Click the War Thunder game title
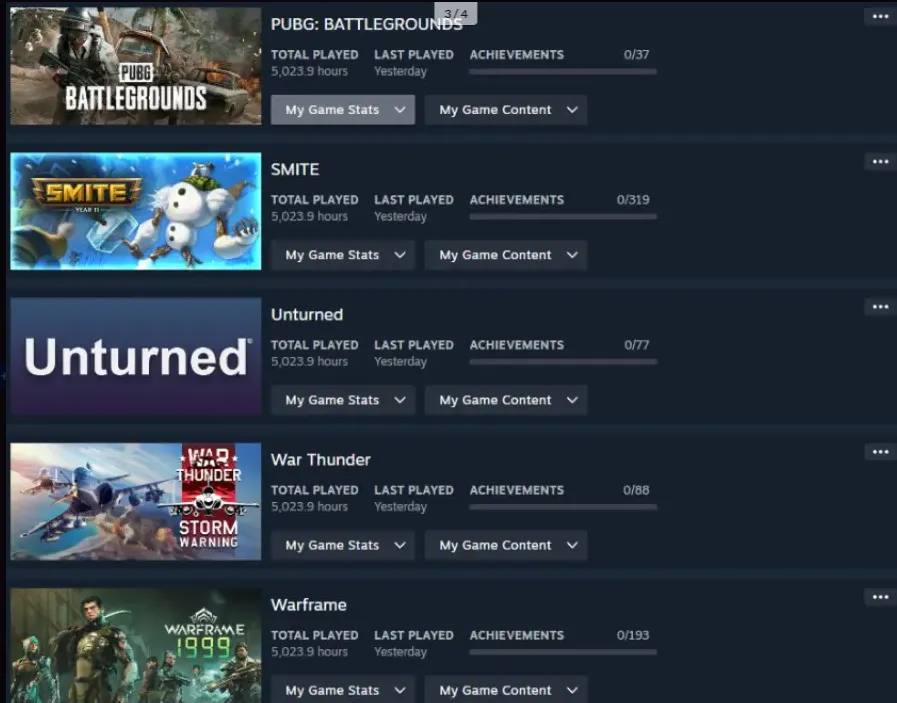This screenshot has height=703, width=897. (x=320, y=459)
